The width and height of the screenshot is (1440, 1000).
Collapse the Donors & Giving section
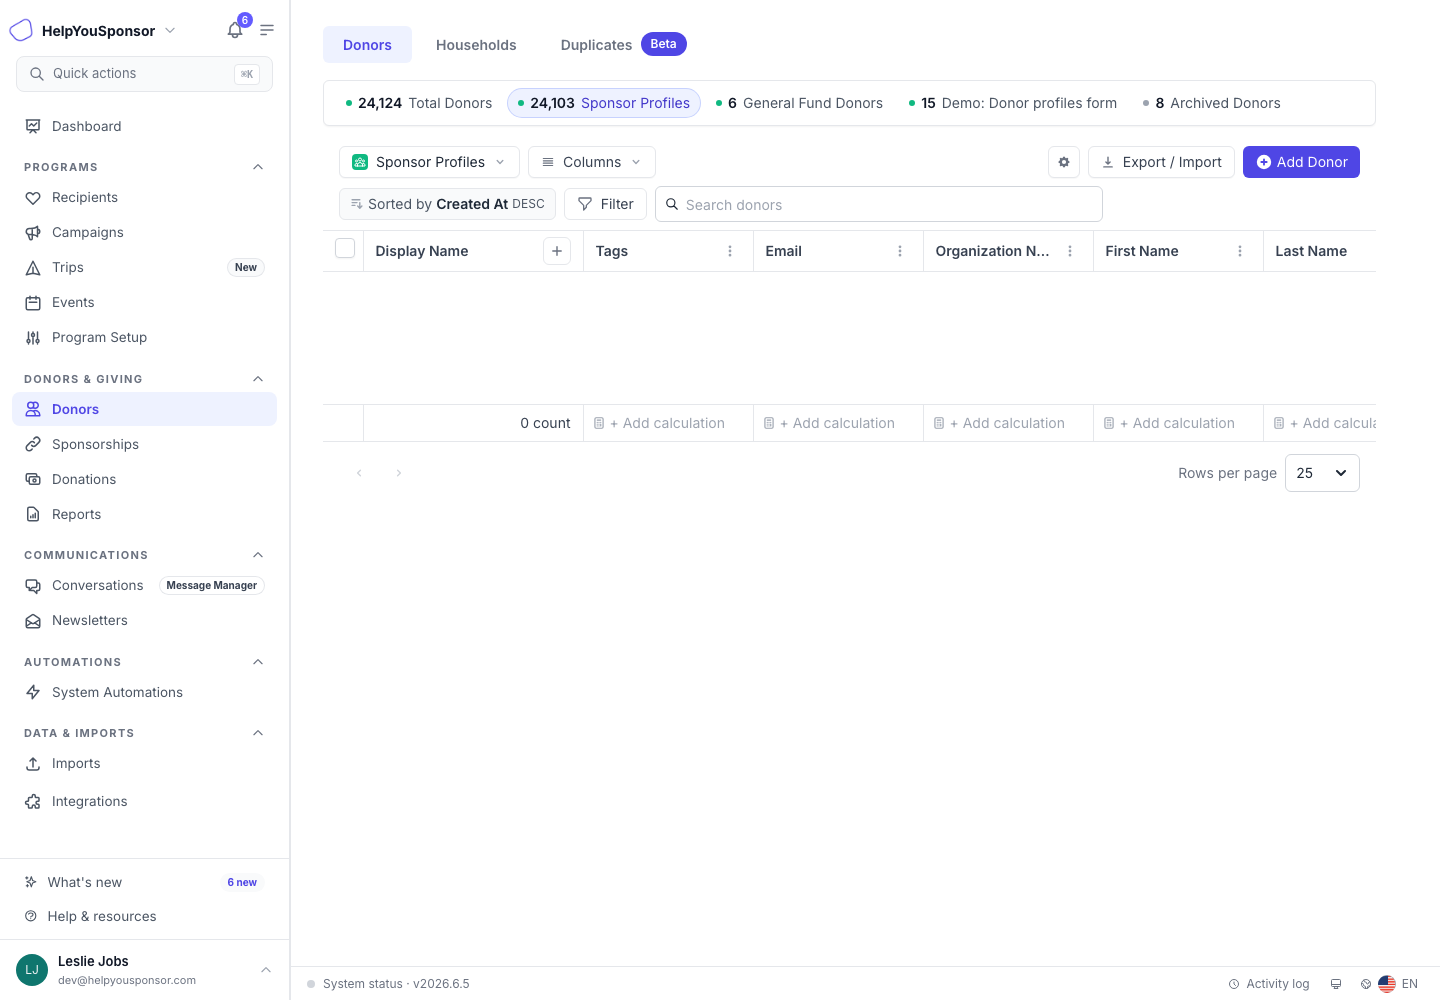258,379
